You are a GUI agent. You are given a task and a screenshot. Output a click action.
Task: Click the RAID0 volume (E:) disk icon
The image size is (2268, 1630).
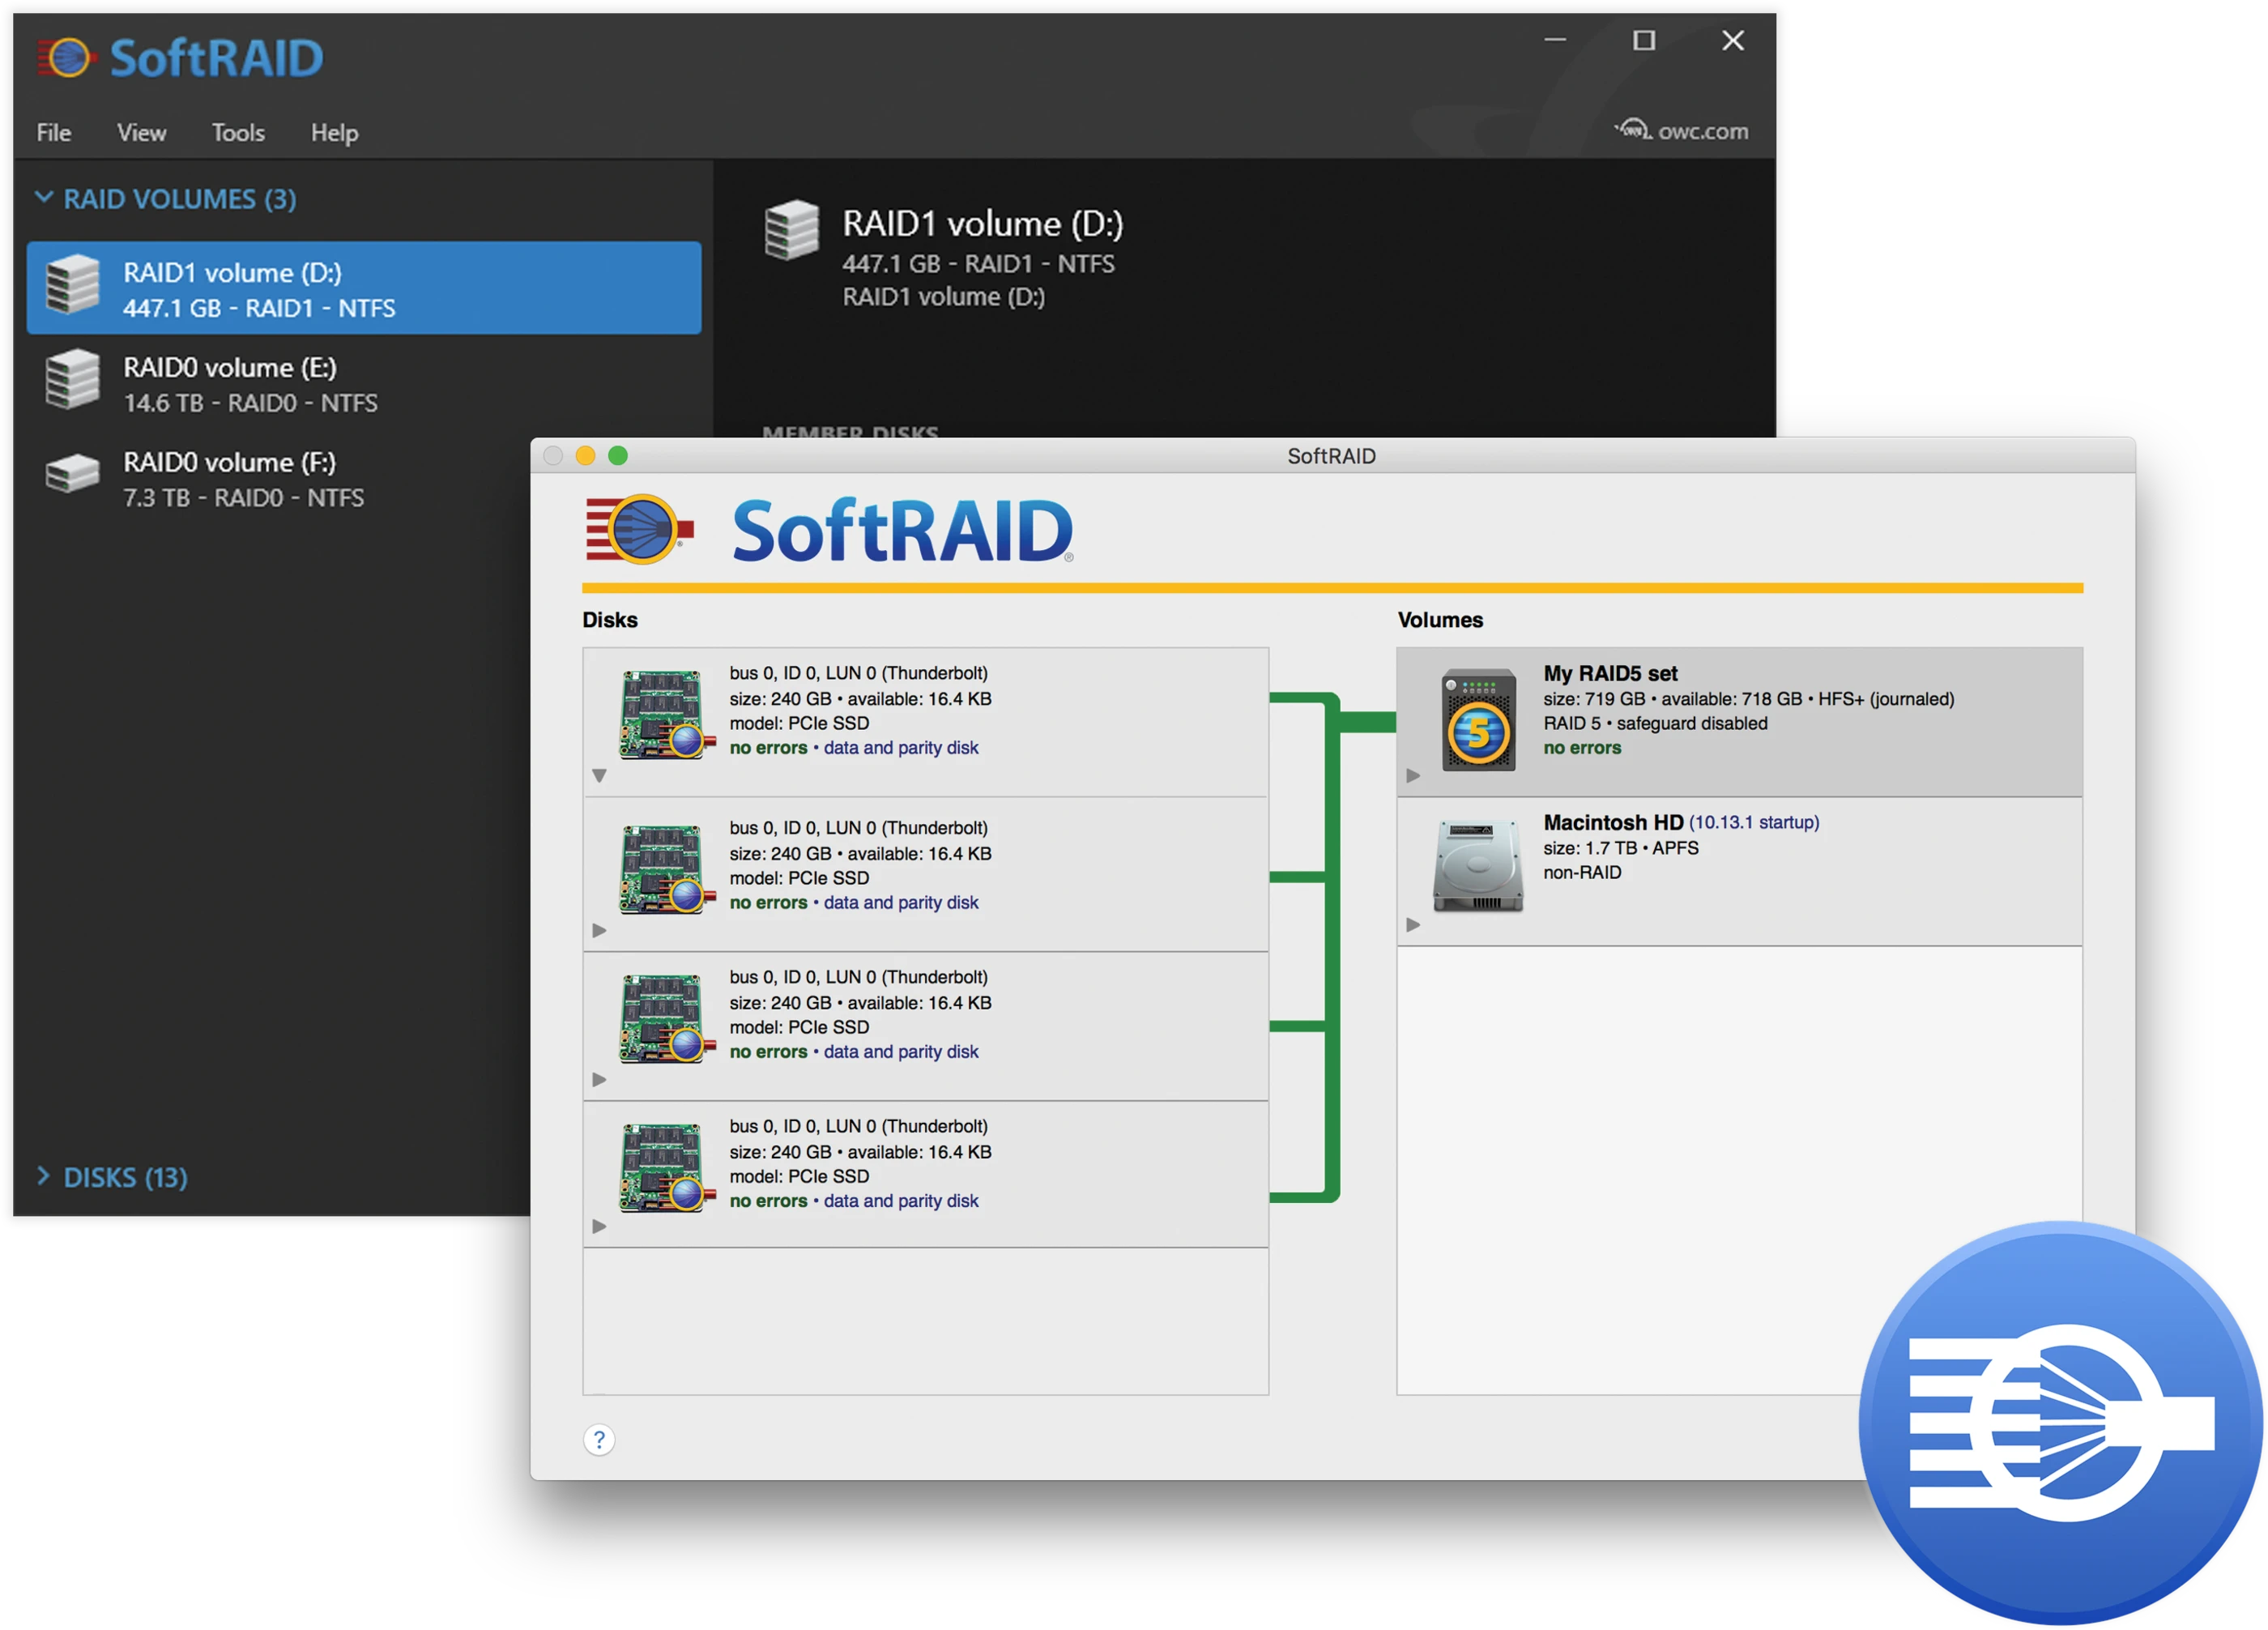point(73,379)
